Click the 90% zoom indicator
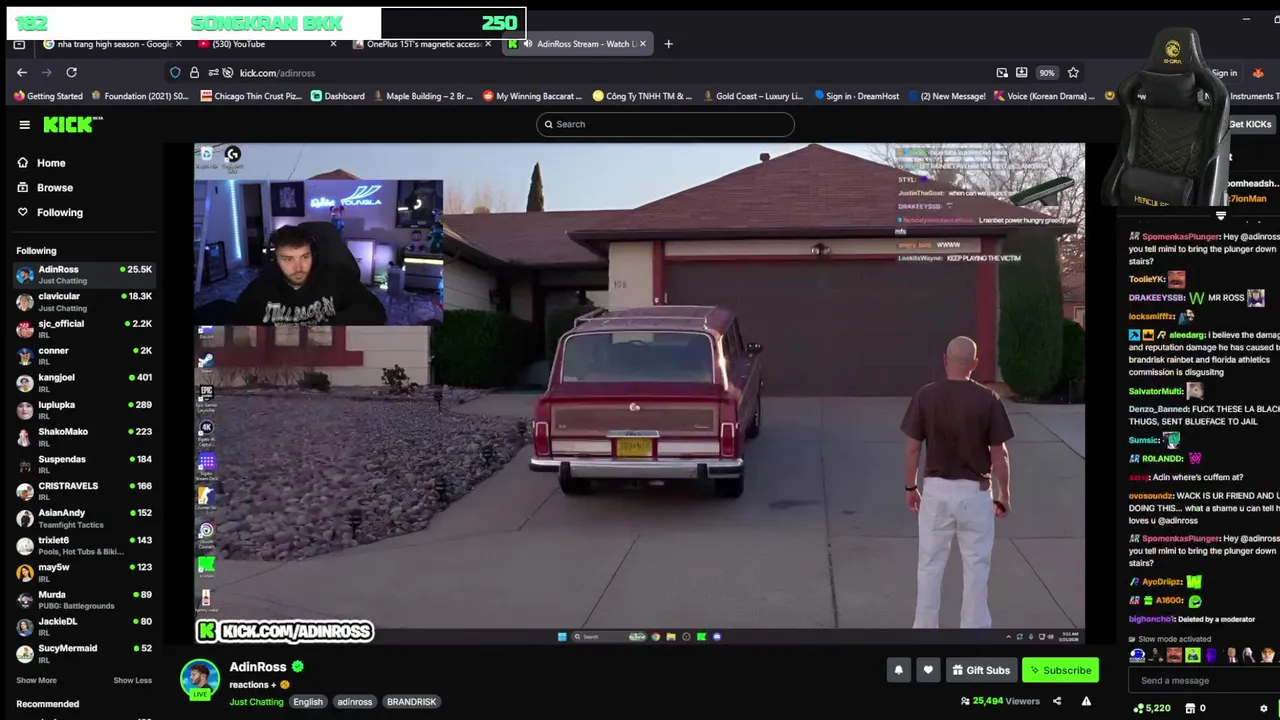 coord(1046,72)
